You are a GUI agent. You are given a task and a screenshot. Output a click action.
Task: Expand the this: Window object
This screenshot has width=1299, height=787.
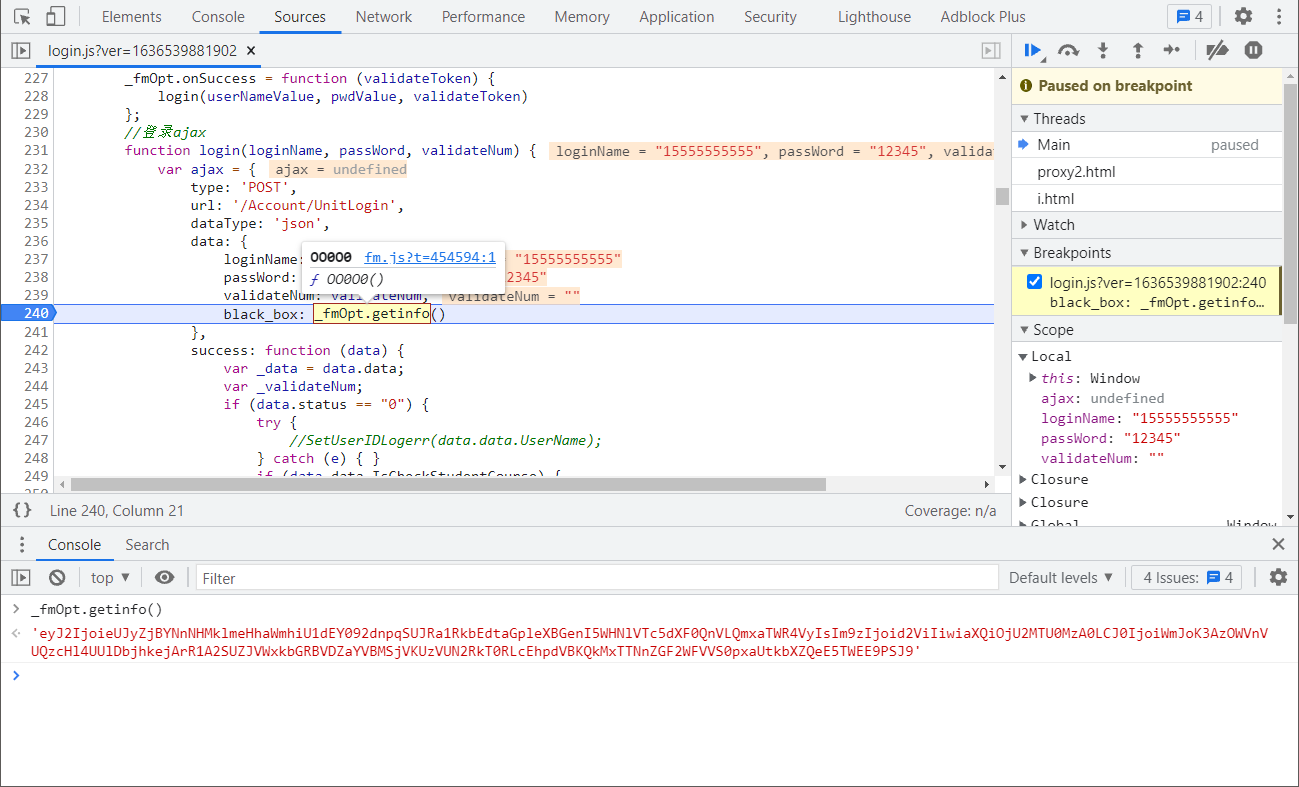click(1033, 378)
